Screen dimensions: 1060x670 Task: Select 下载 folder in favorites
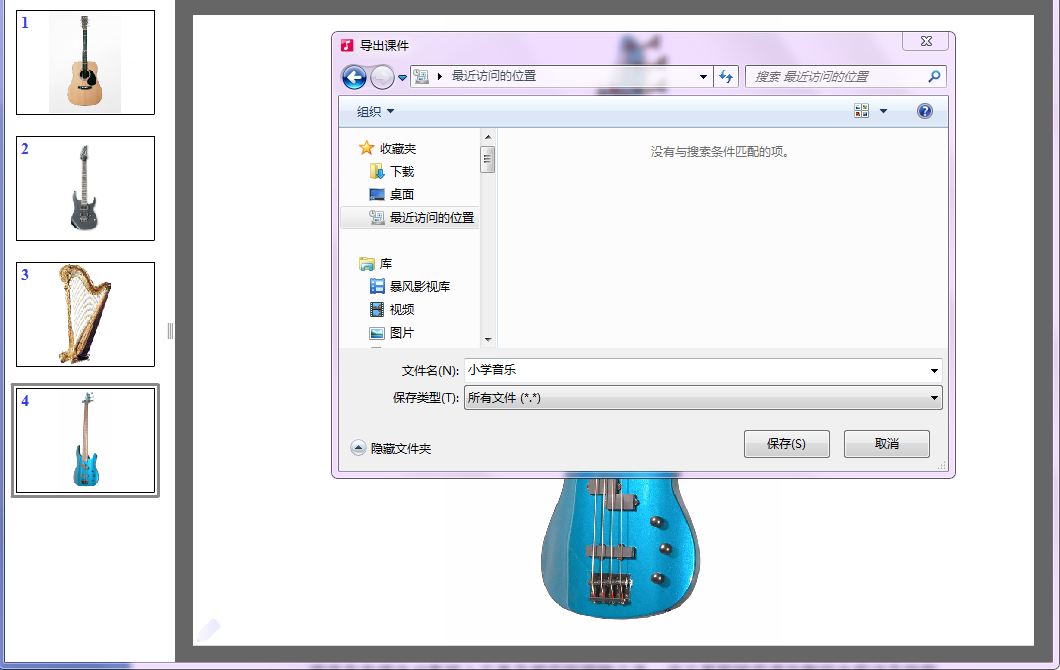tap(401, 172)
